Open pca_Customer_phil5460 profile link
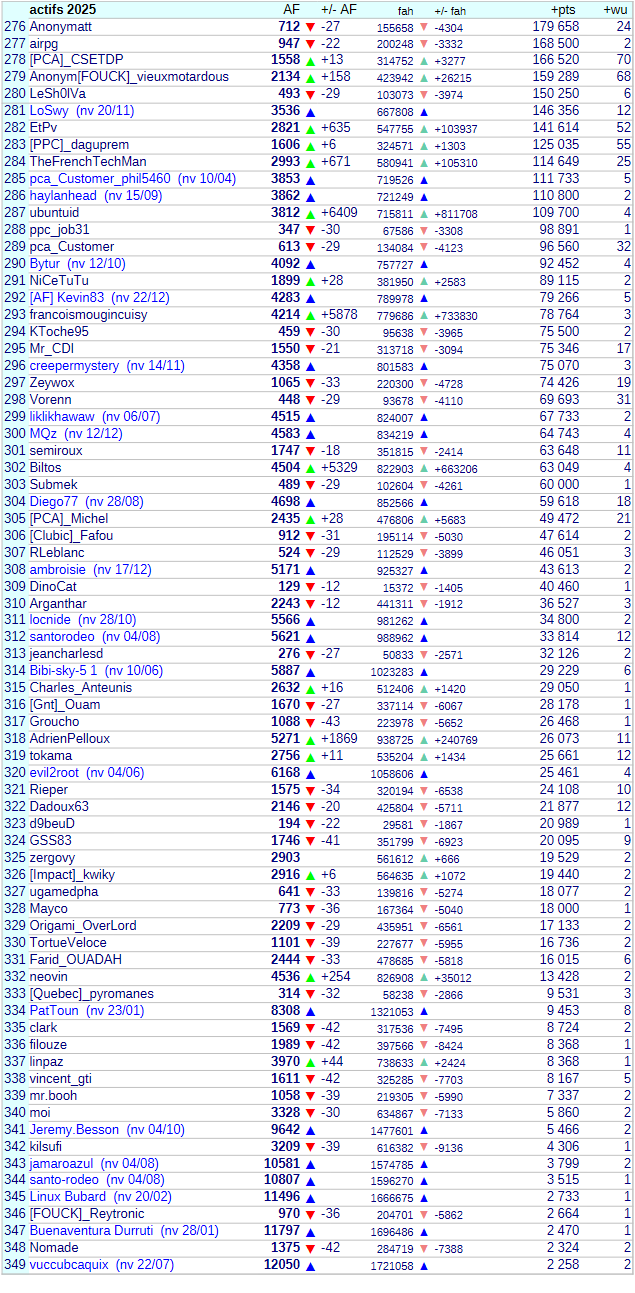 [x=100, y=179]
